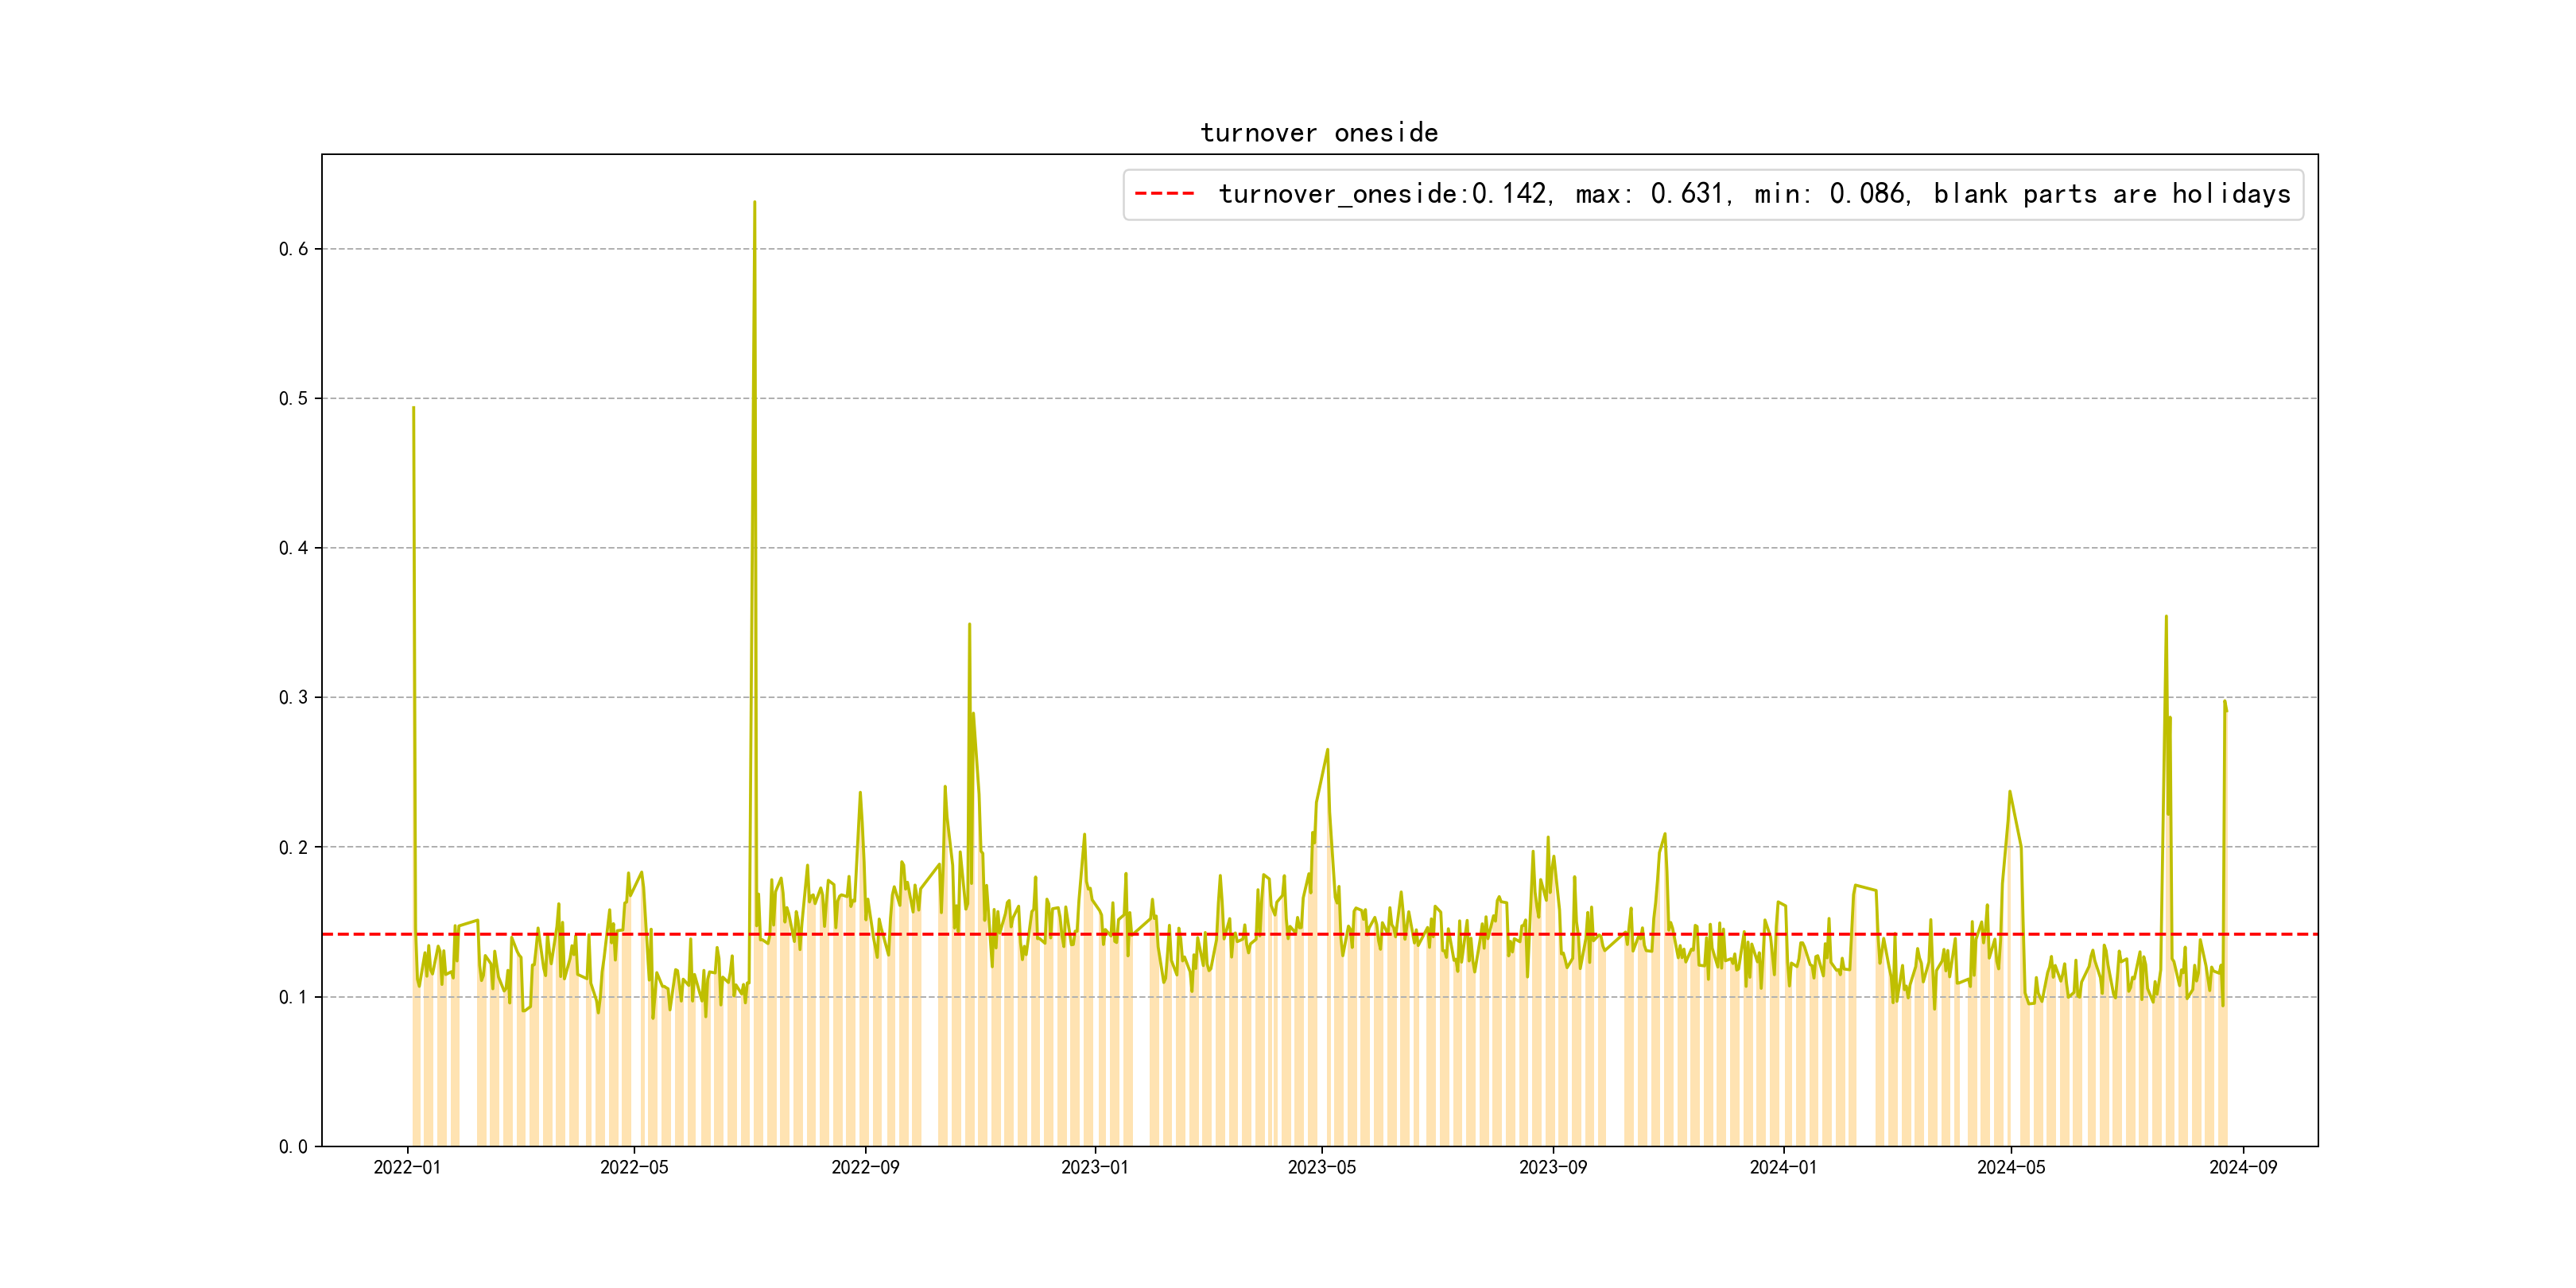The width and height of the screenshot is (2576, 1288).
Task: Click the 0.2 y-axis tick label
Action: (293, 848)
